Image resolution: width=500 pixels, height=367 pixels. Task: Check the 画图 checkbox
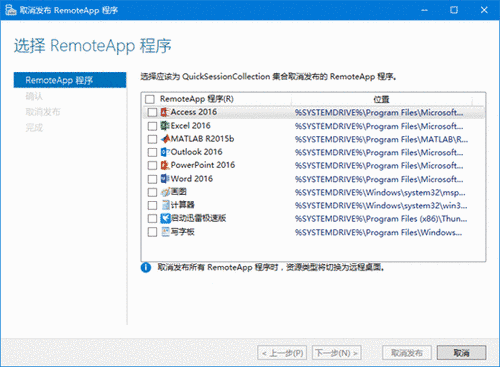[152, 192]
